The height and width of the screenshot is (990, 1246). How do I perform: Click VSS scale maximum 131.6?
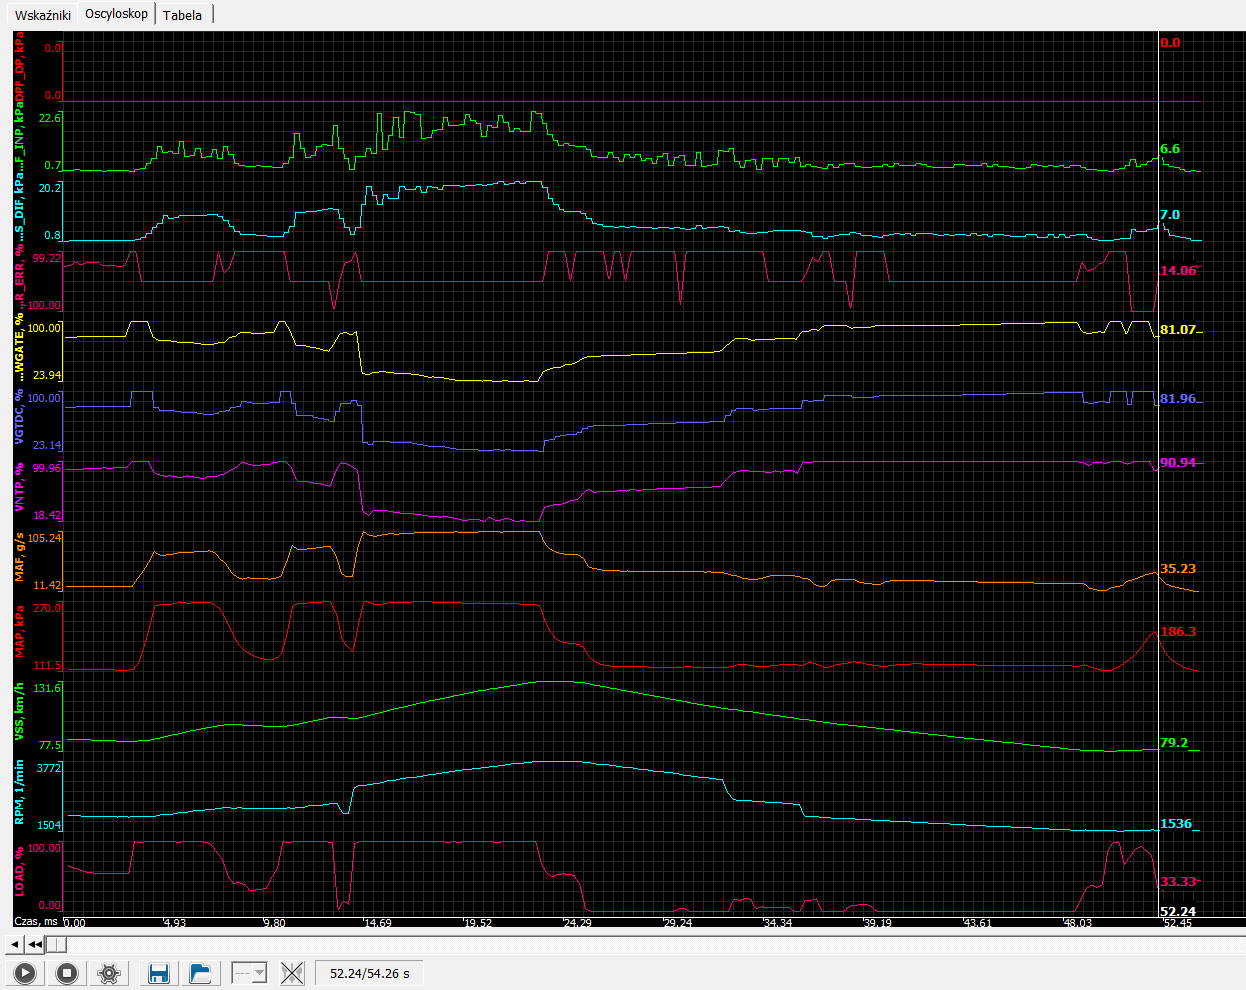click(48, 688)
